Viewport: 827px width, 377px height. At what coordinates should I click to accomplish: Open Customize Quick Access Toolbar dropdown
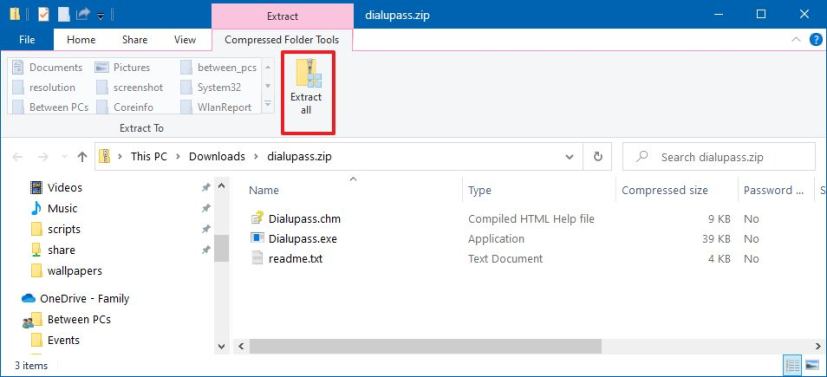point(100,15)
